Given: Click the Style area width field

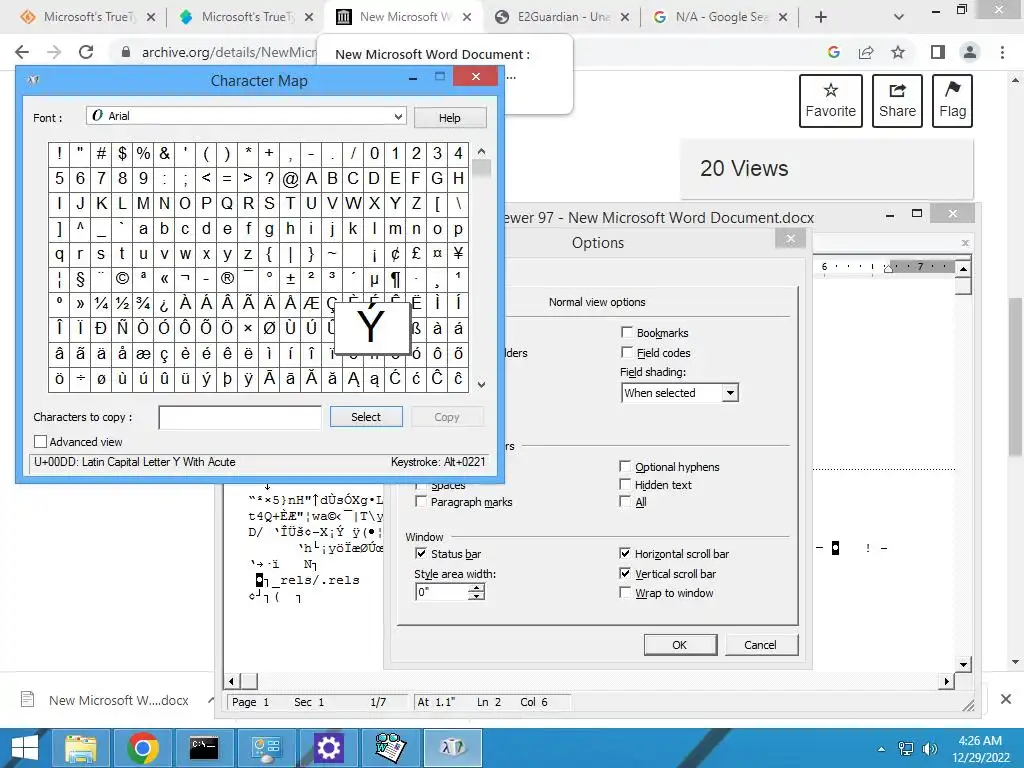Looking at the screenshot, I should 442,592.
